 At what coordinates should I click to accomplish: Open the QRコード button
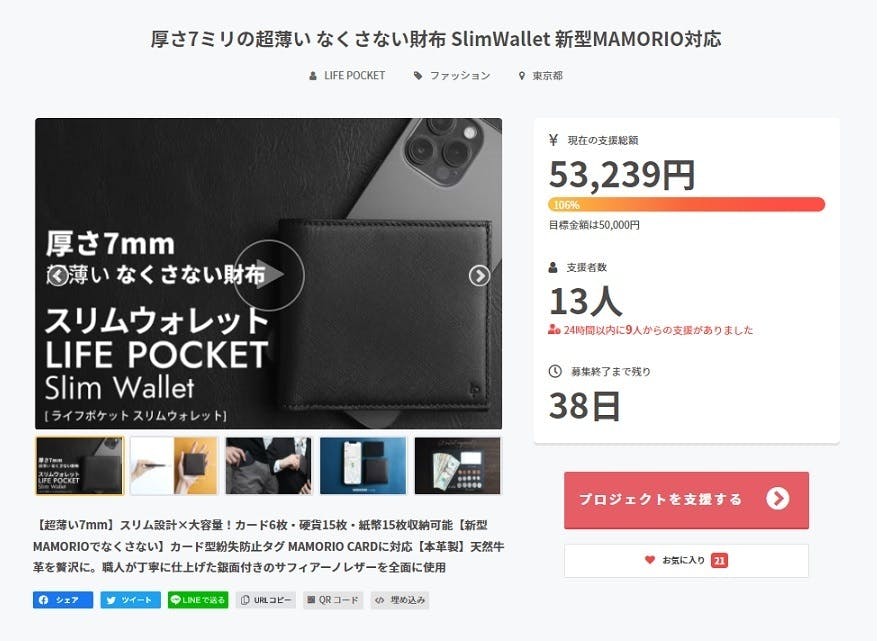333,600
